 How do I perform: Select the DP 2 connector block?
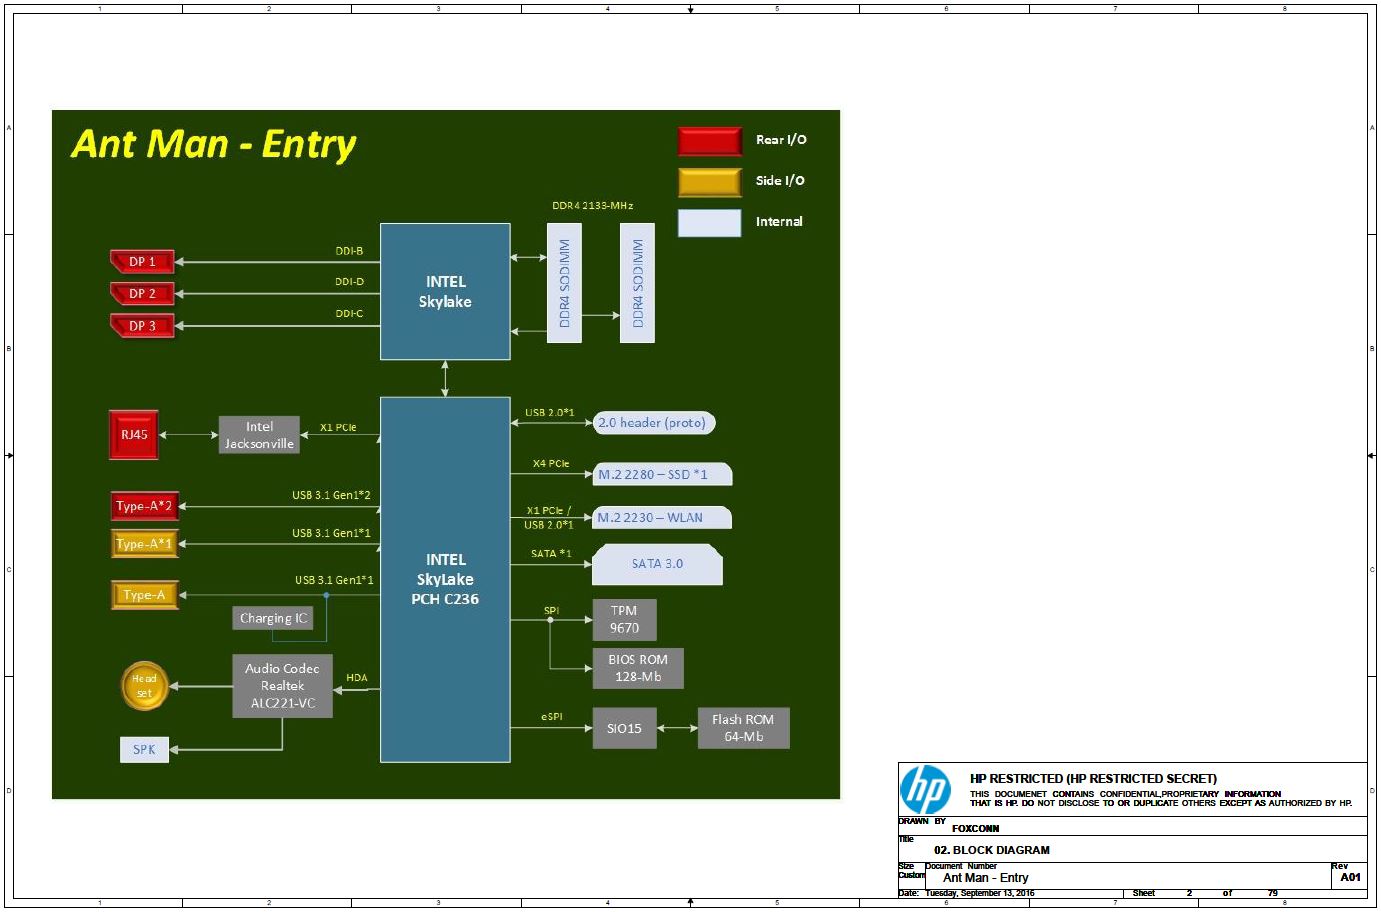point(142,294)
